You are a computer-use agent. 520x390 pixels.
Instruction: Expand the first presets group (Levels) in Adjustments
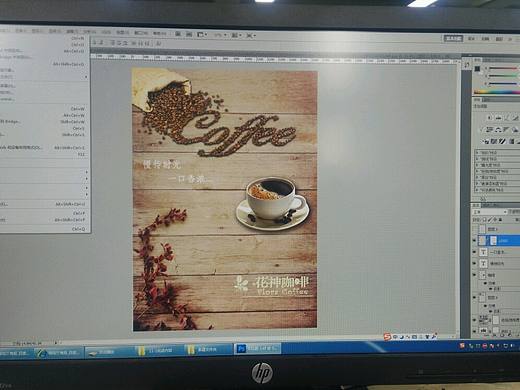(x=477, y=152)
